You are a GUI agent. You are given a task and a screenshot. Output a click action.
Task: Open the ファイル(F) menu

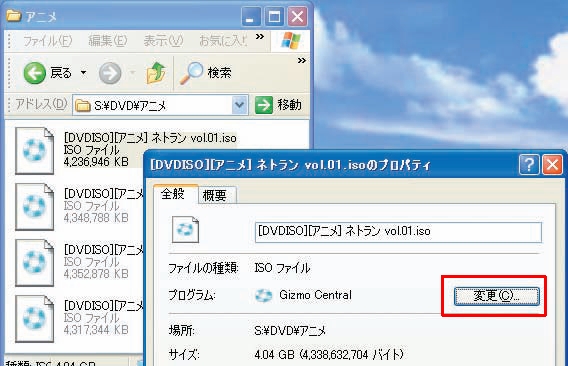(x=47, y=41)
